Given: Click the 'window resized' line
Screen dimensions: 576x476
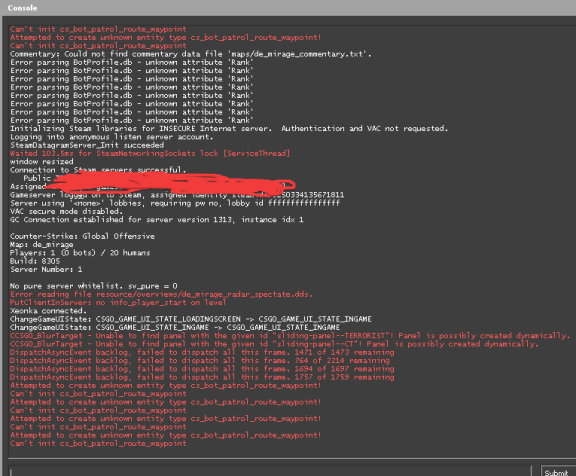Looking at the screenshot, I should click(42, 162).
